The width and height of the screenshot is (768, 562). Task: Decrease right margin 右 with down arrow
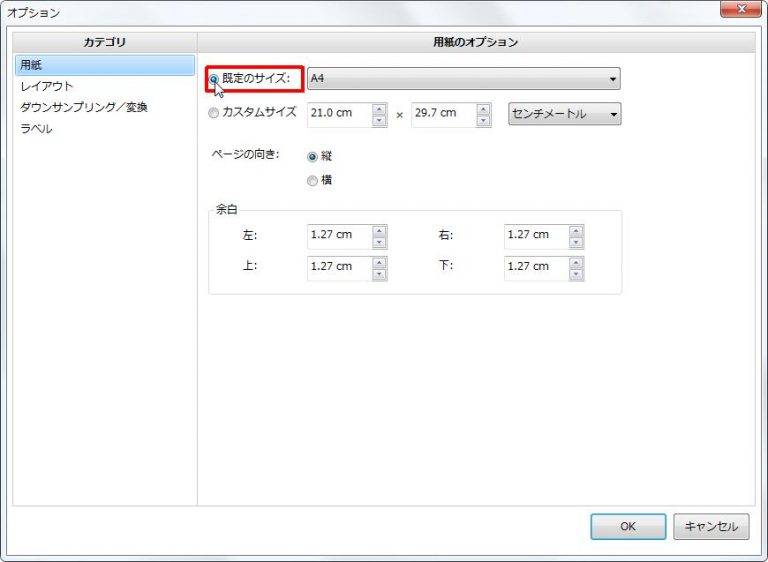[x=576, y=242]
